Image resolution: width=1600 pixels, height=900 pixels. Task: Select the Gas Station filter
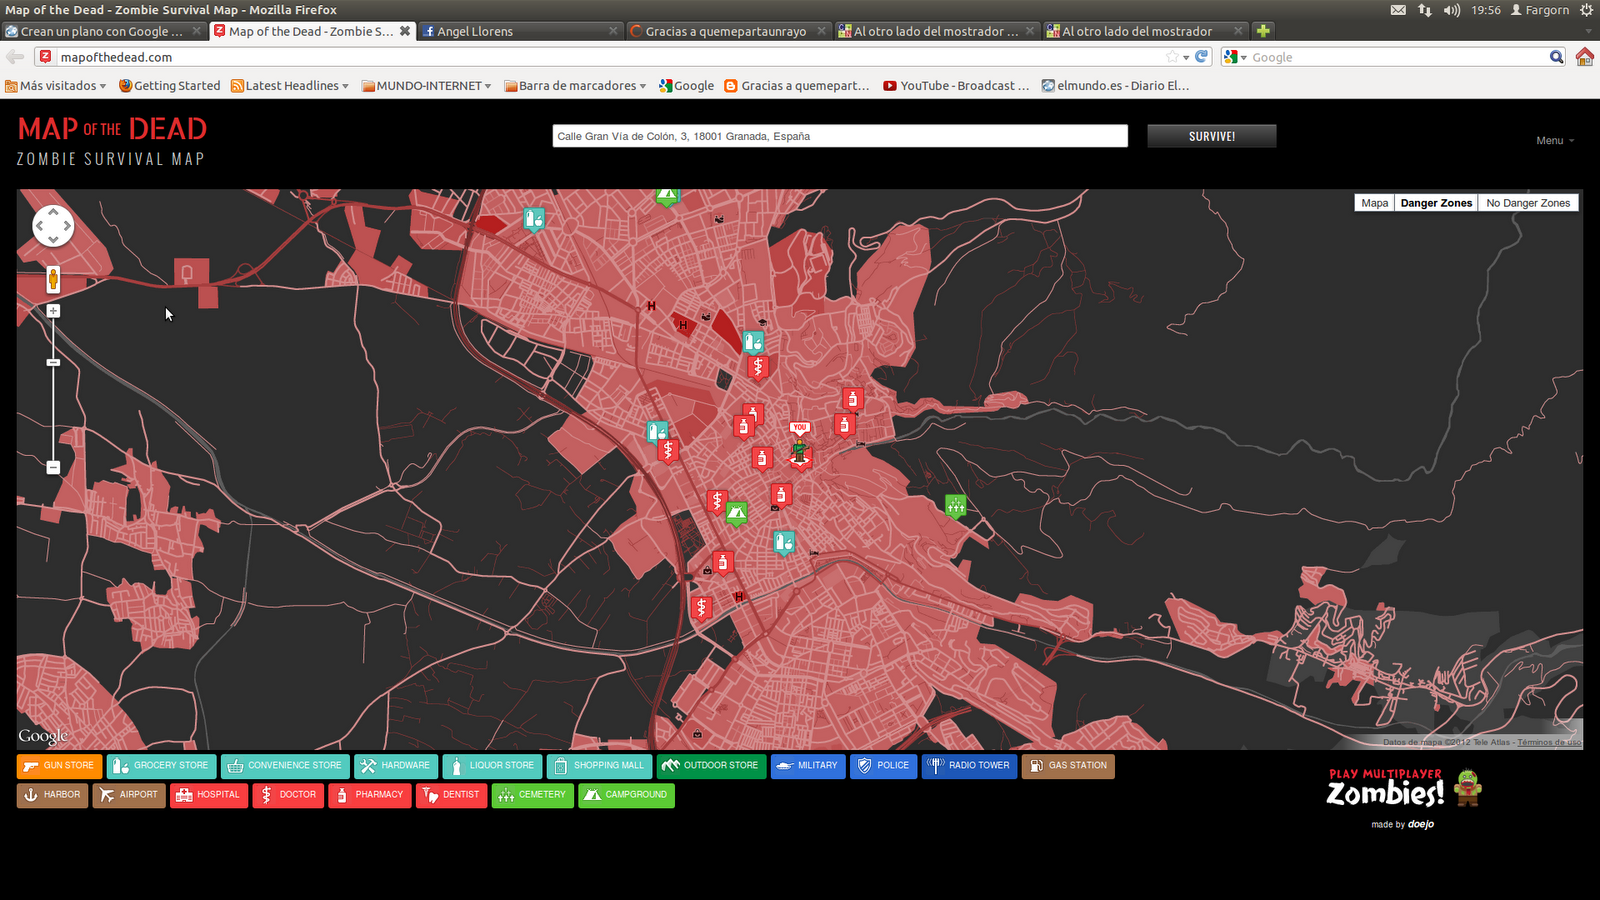pos(1067,766)
